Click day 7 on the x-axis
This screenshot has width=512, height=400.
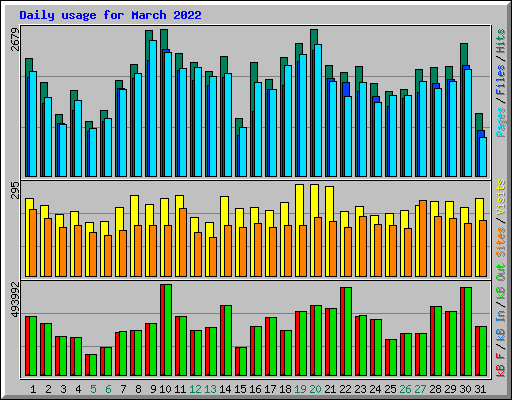(x=123, y=389)
